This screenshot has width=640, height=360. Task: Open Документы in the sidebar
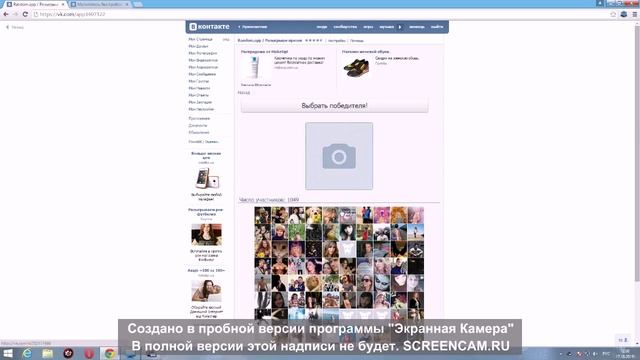[198, 125]
